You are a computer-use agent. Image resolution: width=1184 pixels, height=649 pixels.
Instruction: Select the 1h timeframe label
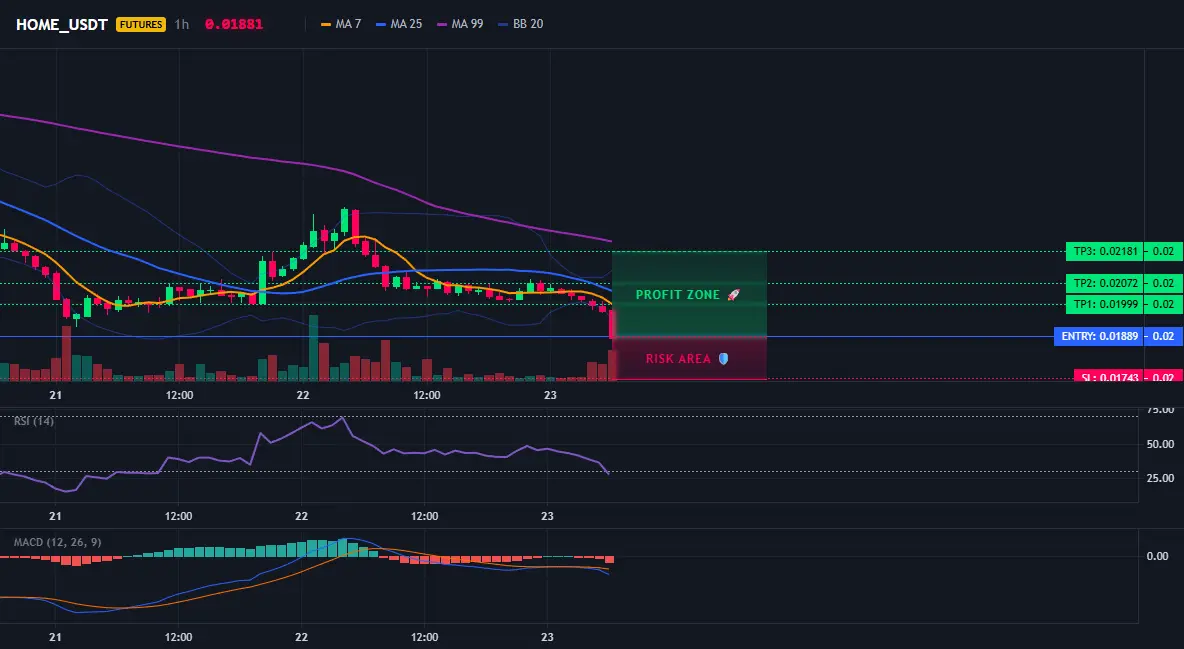point(181,24)
